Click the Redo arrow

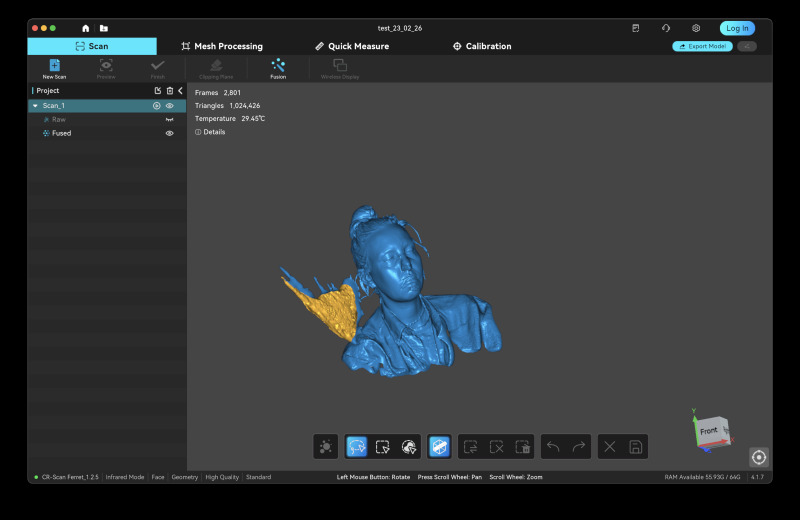click(x=579, y=447)
